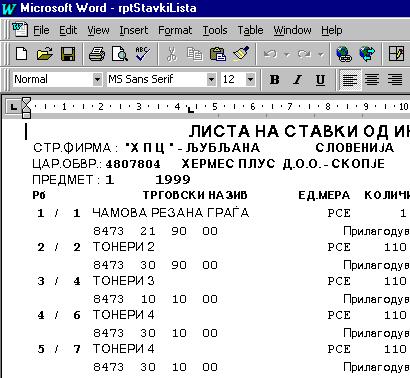Image resolution: width=410 pixels, height=378 pixels.
Task: Click the customs number 4807804
Action: 133,164
